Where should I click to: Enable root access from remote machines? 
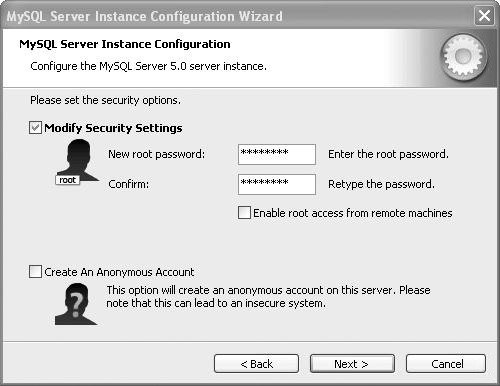pos(244,212)
